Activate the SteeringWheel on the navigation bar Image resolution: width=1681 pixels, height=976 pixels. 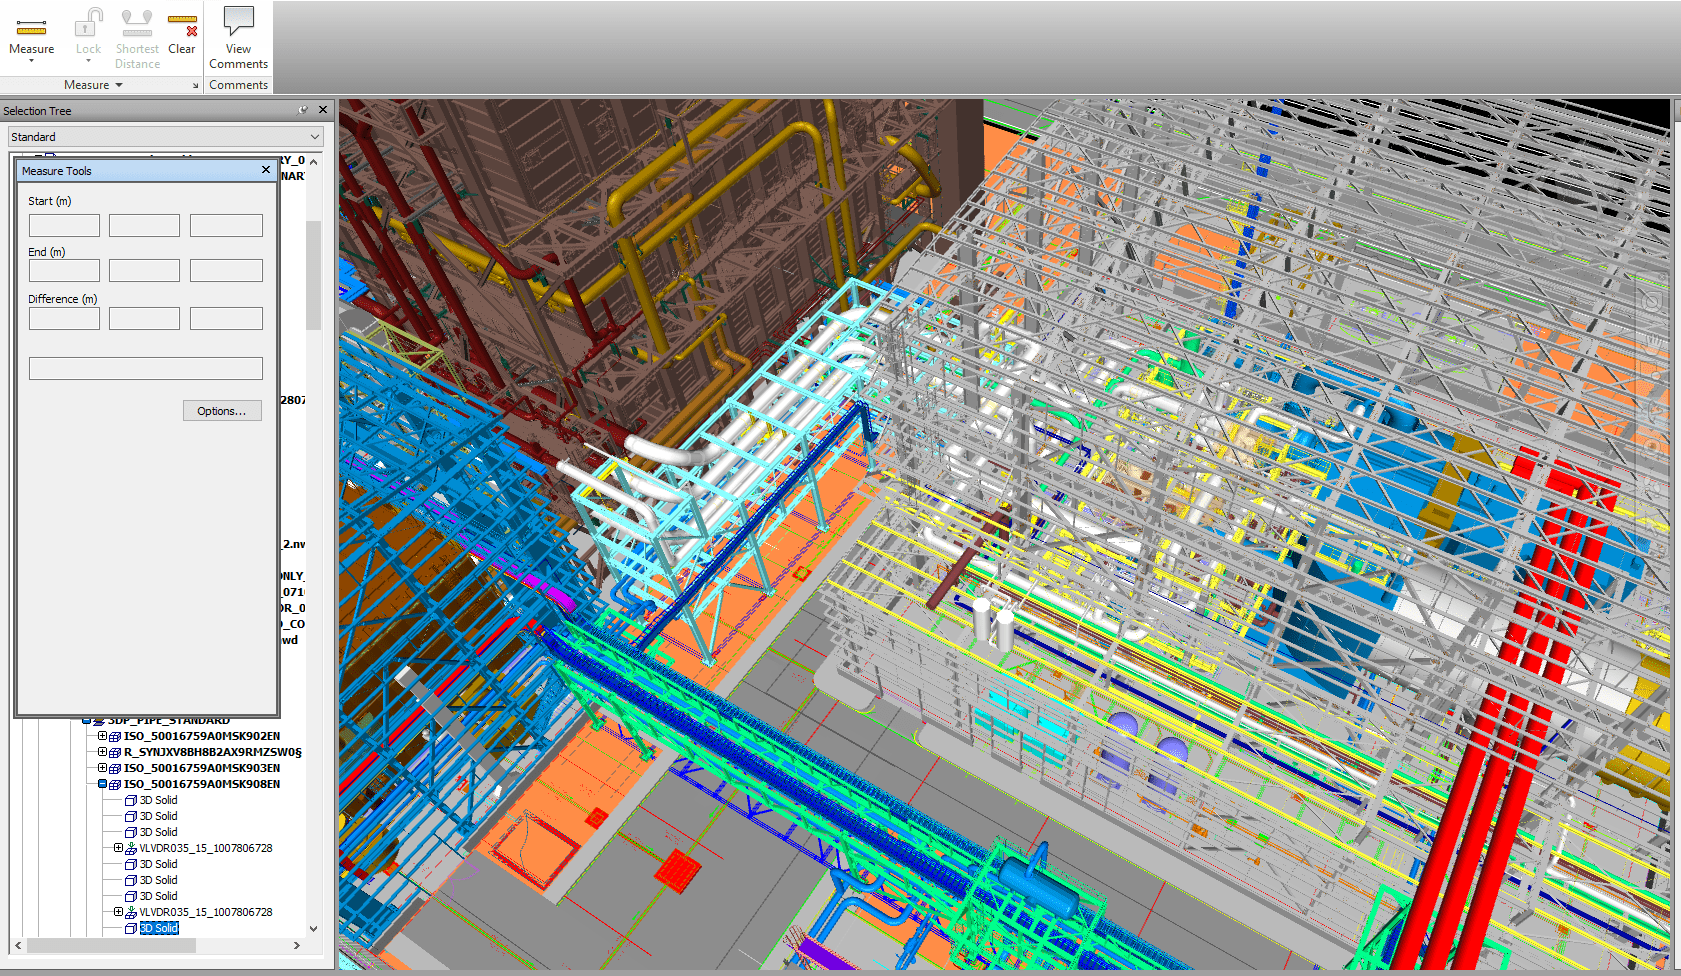tap(1652, 302)
